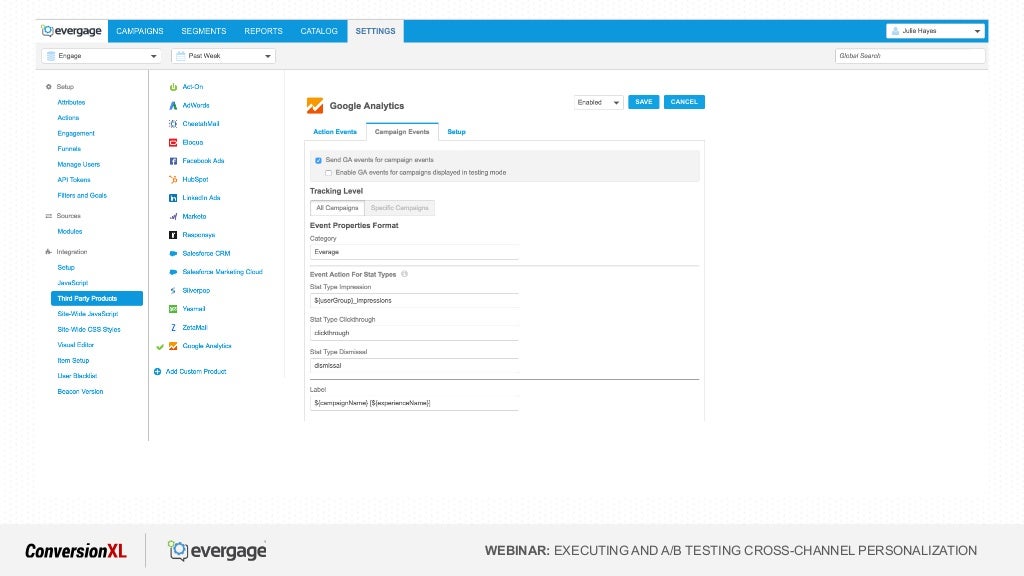Open Third Party Products in sidebar

(x=97, y=298)
